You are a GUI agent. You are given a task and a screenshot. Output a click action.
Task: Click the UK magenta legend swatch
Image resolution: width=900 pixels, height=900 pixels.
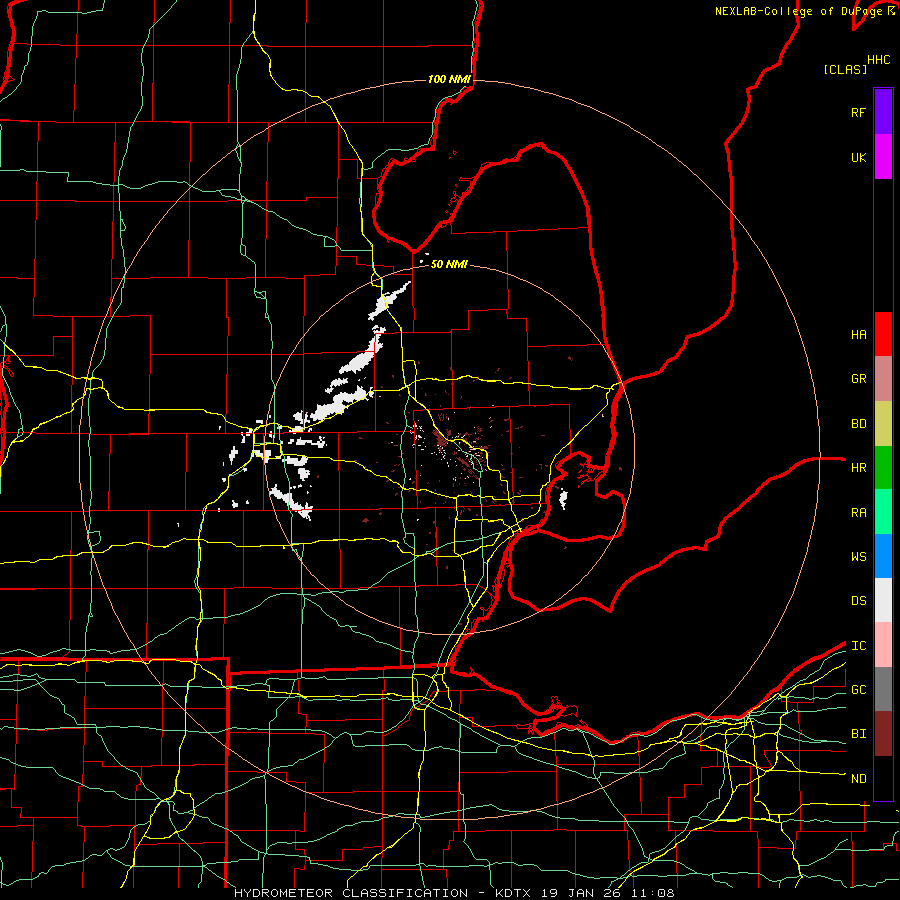[x=883, y=157]
